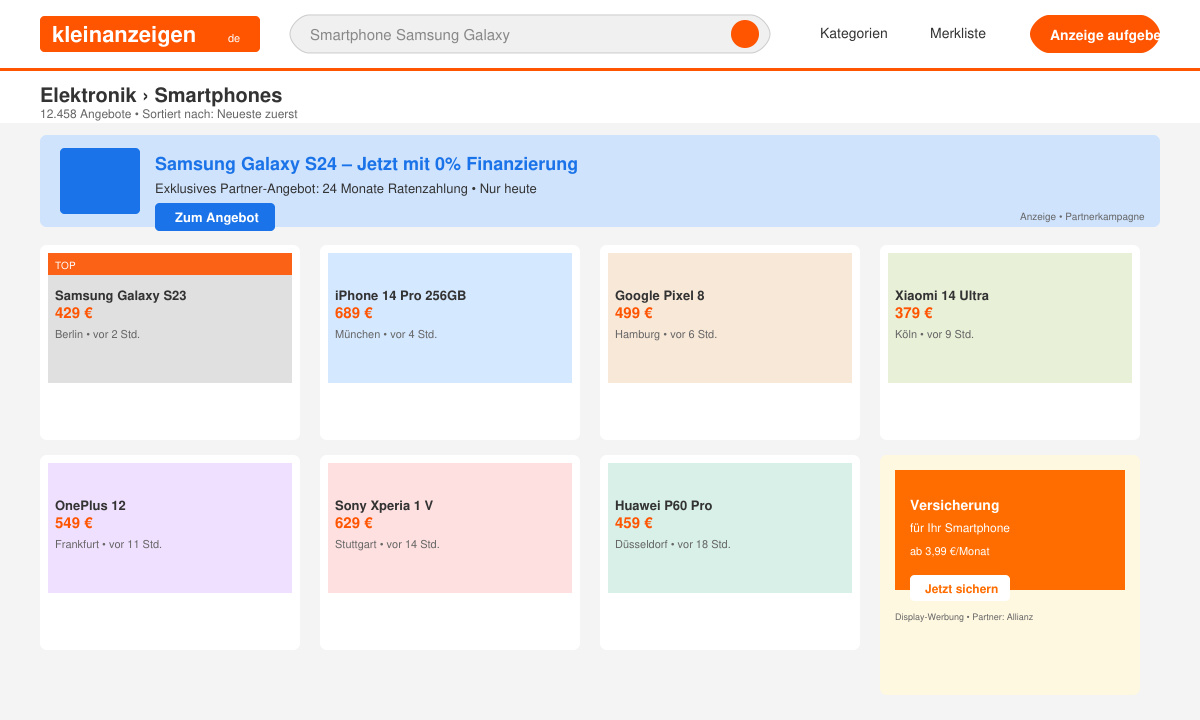
Task: Click 'Hamburg • vor 6 Std.' text
Action: click(666, 334)
